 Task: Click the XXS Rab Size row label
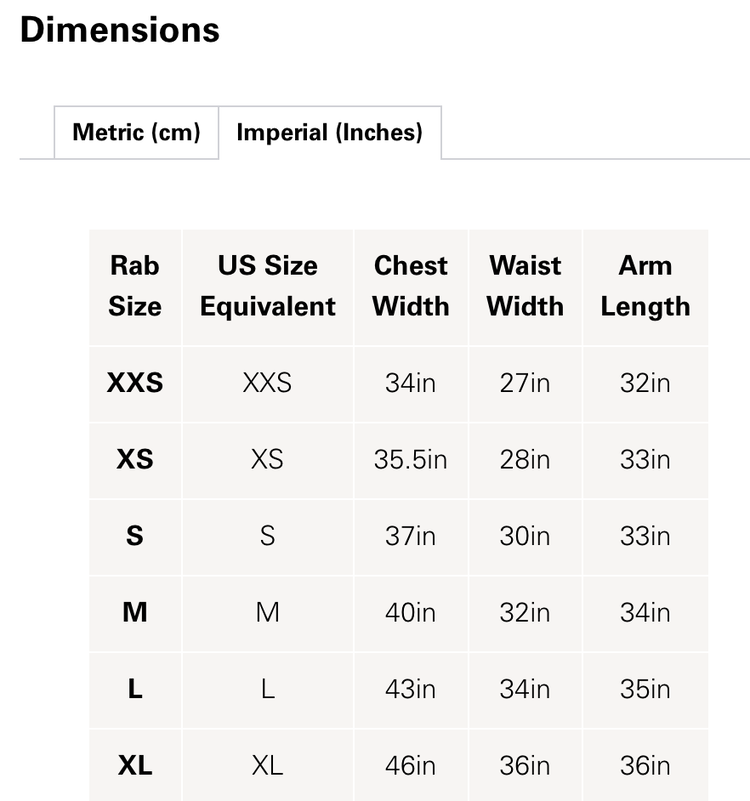pyautogui.click(x=135, y=383)
